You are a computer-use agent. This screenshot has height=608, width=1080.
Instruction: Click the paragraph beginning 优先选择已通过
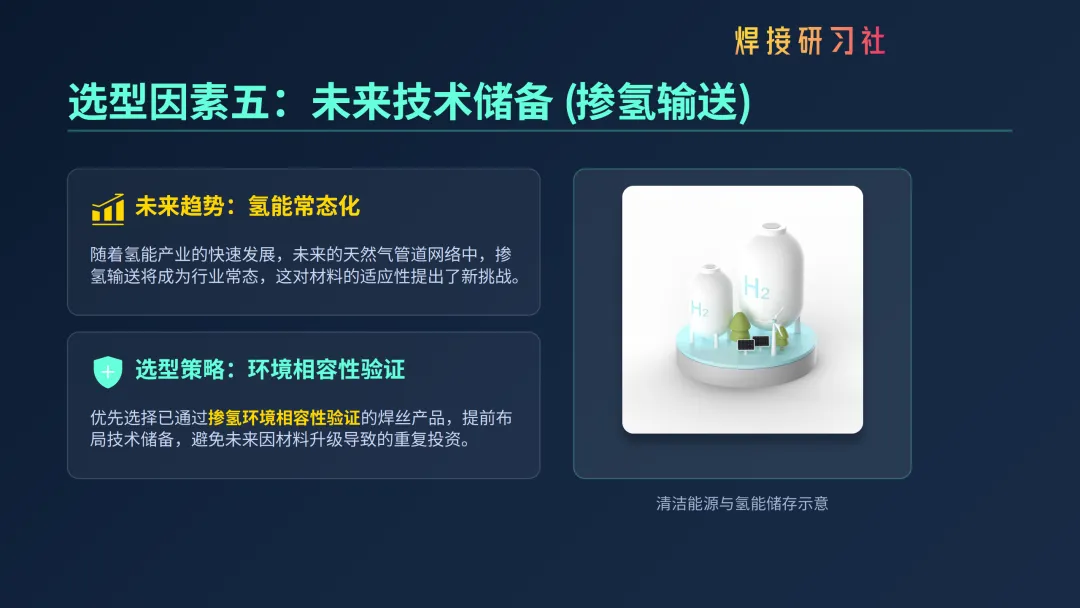pyautogui.click(x=301, y=428)
